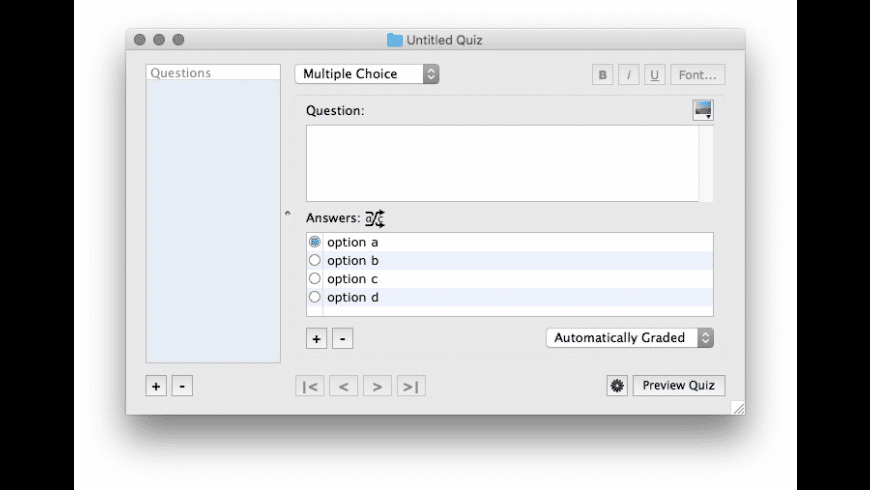Click inside the Question text field
This screenshot has width=870, height=490.
click(x=503, y=163)
